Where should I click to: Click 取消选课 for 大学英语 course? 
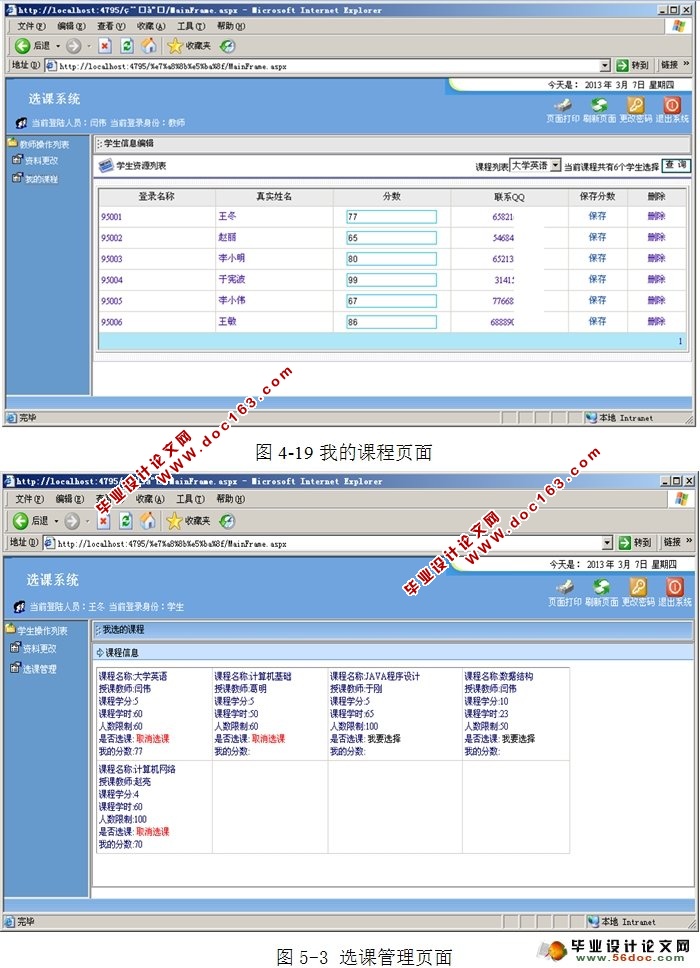(152, 738)
